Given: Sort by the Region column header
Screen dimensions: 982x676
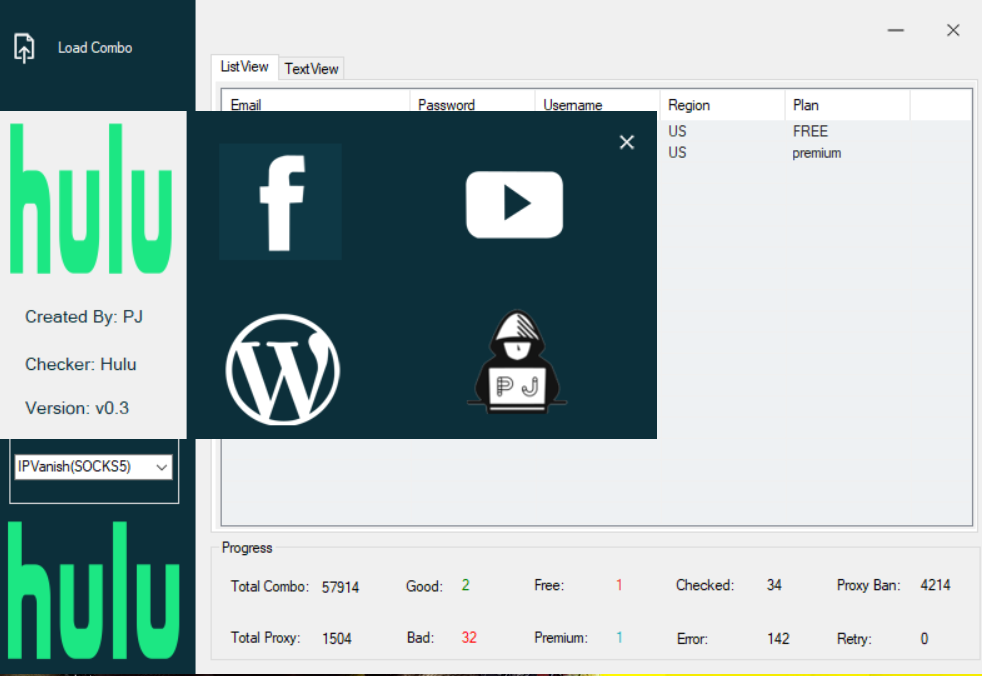Looking at the screenshot, I should point(722,105).
